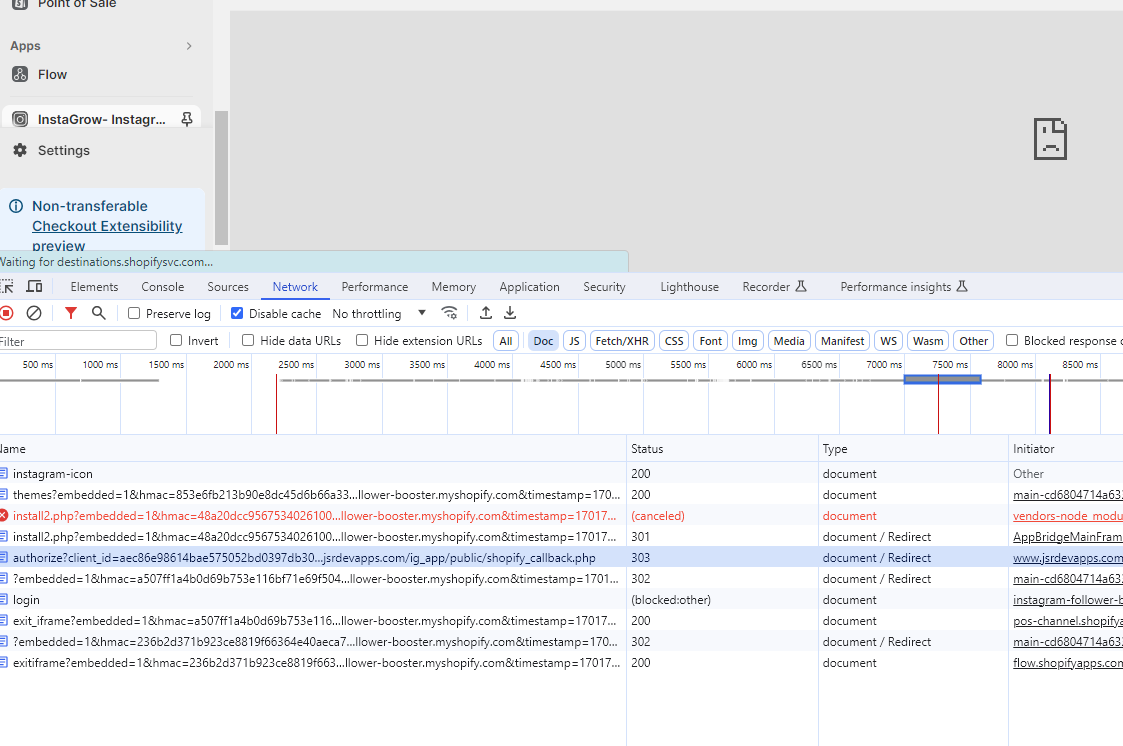This screenshot has height=746, width=1123.
Task: Open the Security tab
Action: click(x=604, y=286)
